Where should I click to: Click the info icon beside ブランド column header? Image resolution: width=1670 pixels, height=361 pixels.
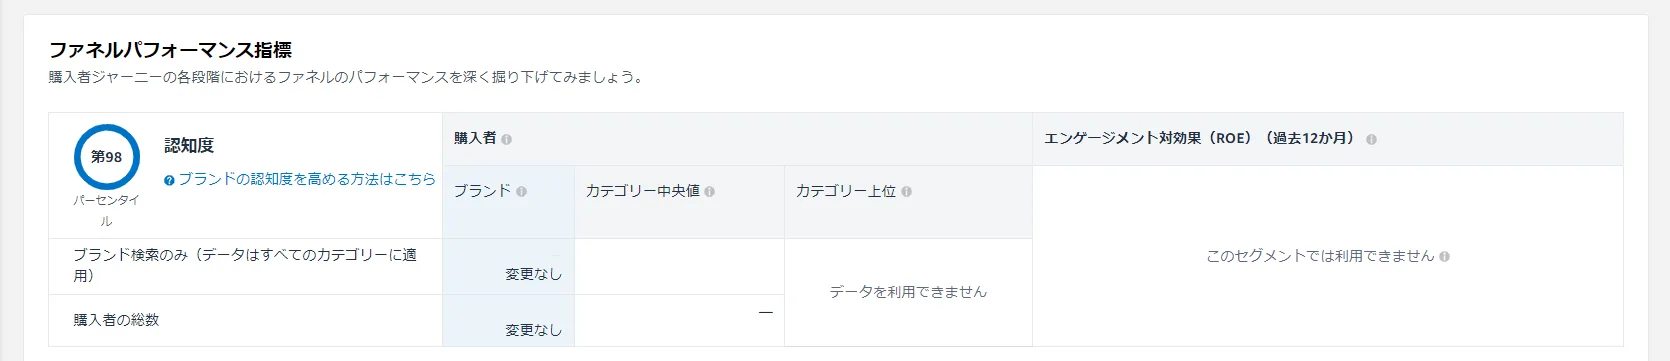(521, 192)
